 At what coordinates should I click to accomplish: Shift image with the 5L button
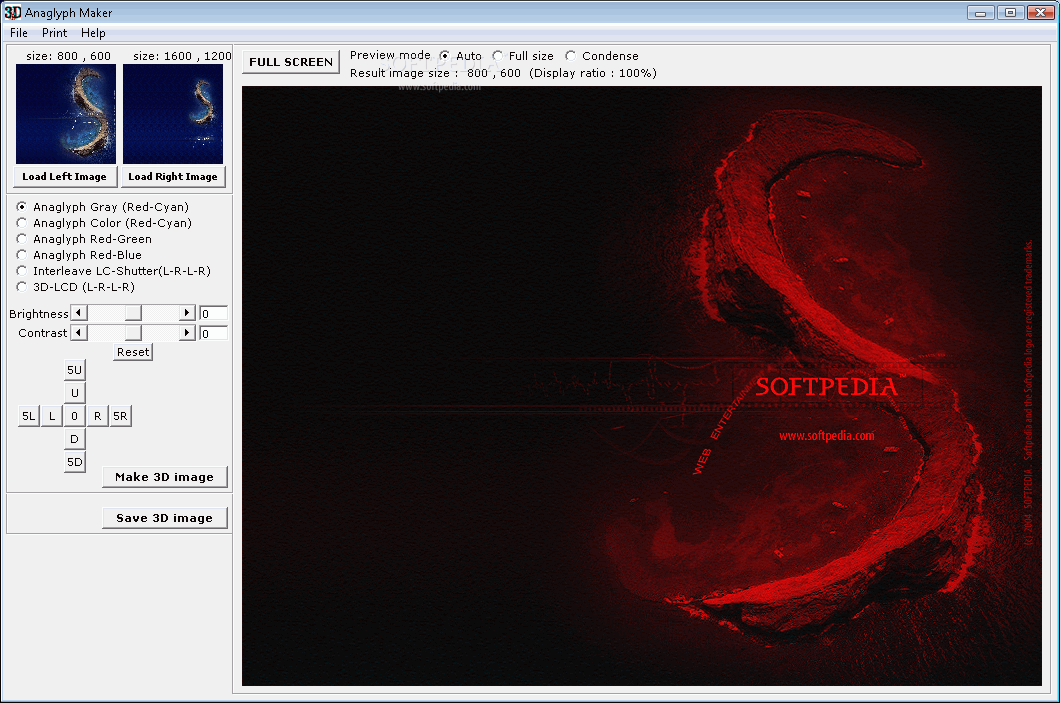click(28, 416)
